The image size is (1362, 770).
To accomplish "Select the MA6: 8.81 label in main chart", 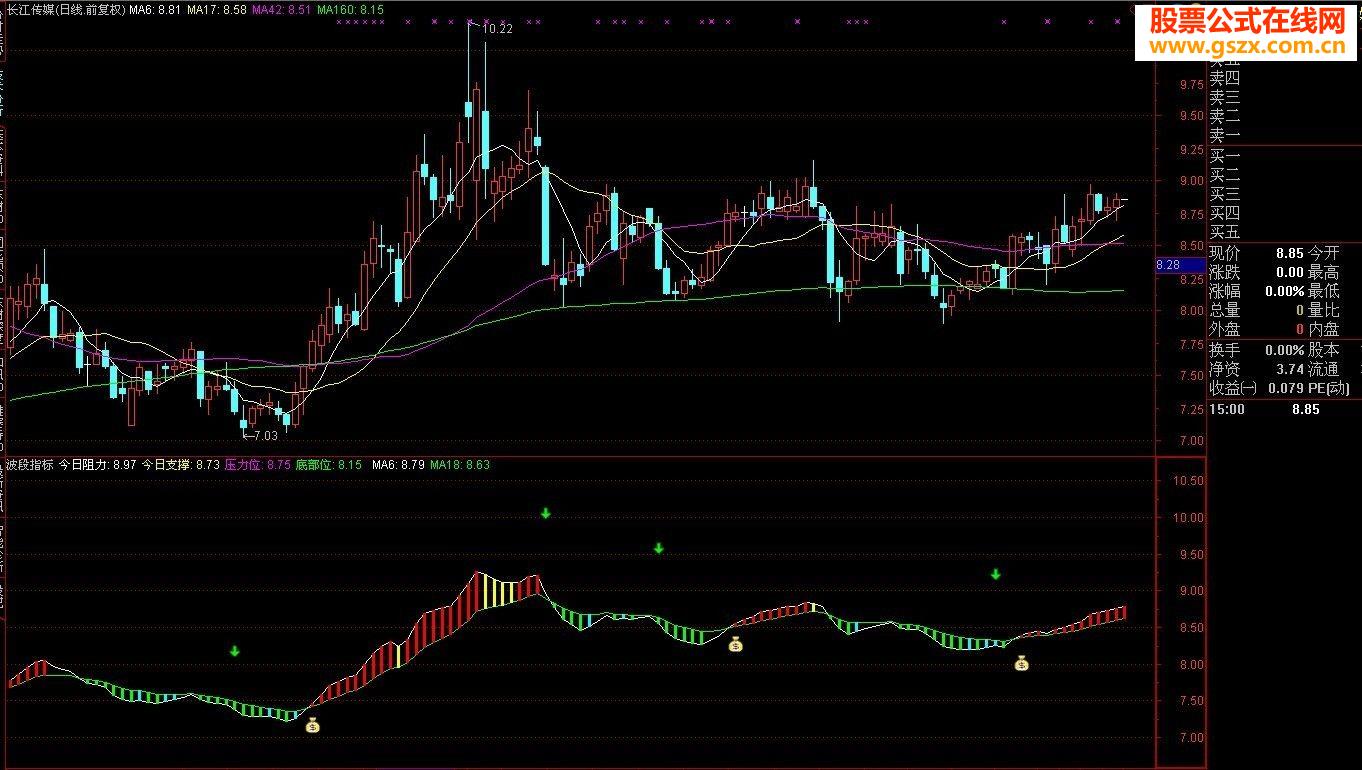I will coord(156,9).
